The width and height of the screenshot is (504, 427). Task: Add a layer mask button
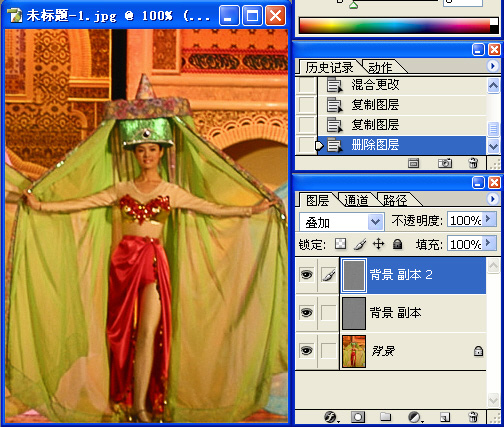tap(358, 417)
